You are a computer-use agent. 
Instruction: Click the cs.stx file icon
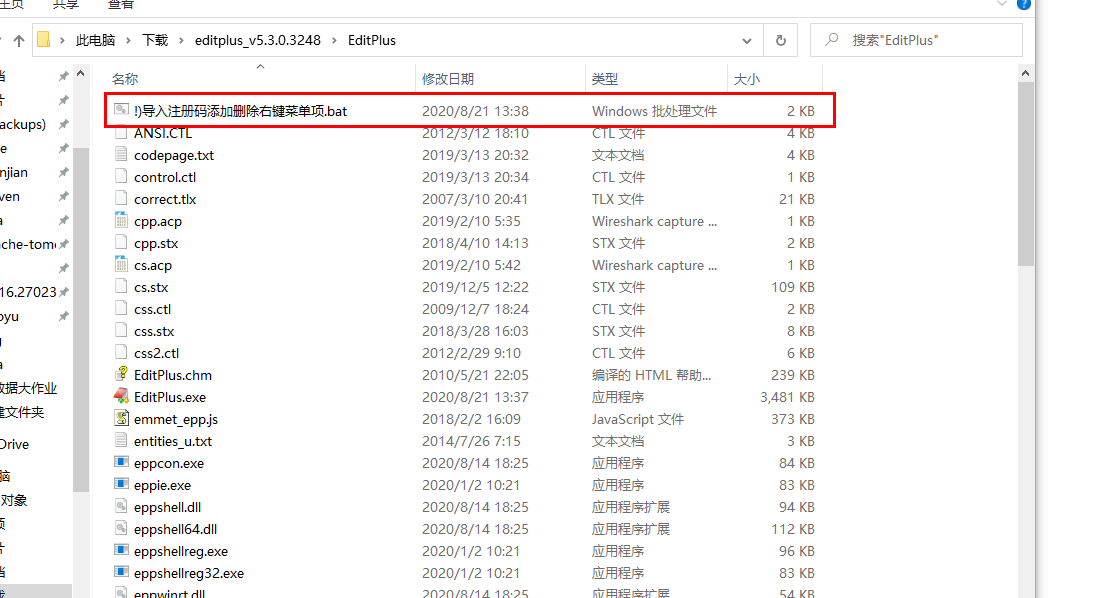[121, 286]
